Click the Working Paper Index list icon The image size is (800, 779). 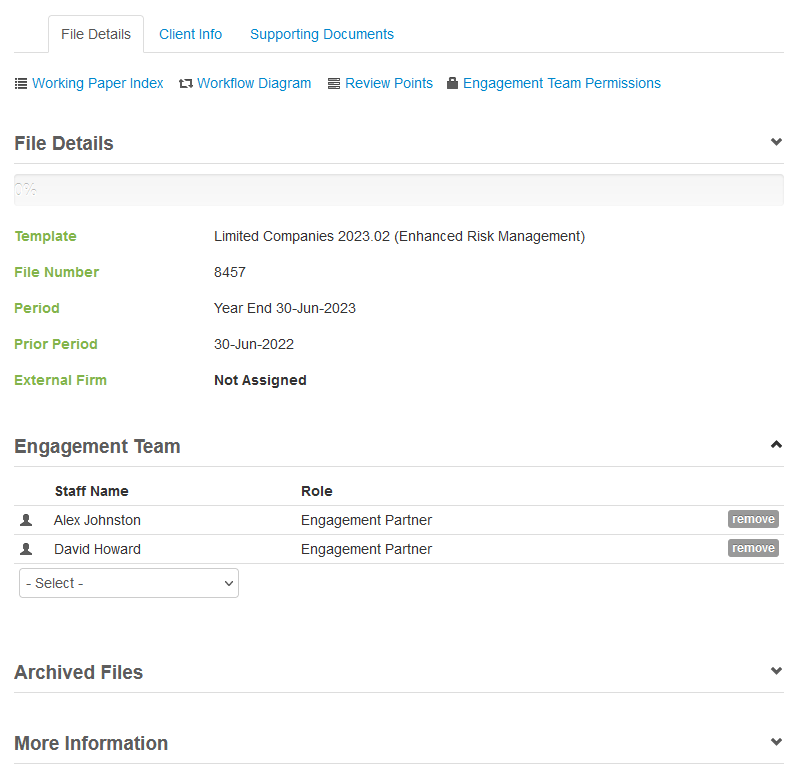tap(21, 84)
